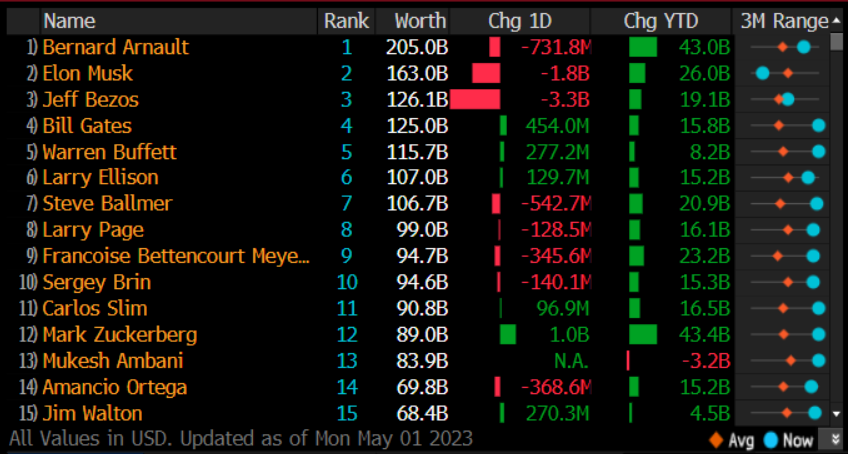Click the orange Avg legend diamond
This screenshot has width=848, height=454.
[x=714, y=439]
